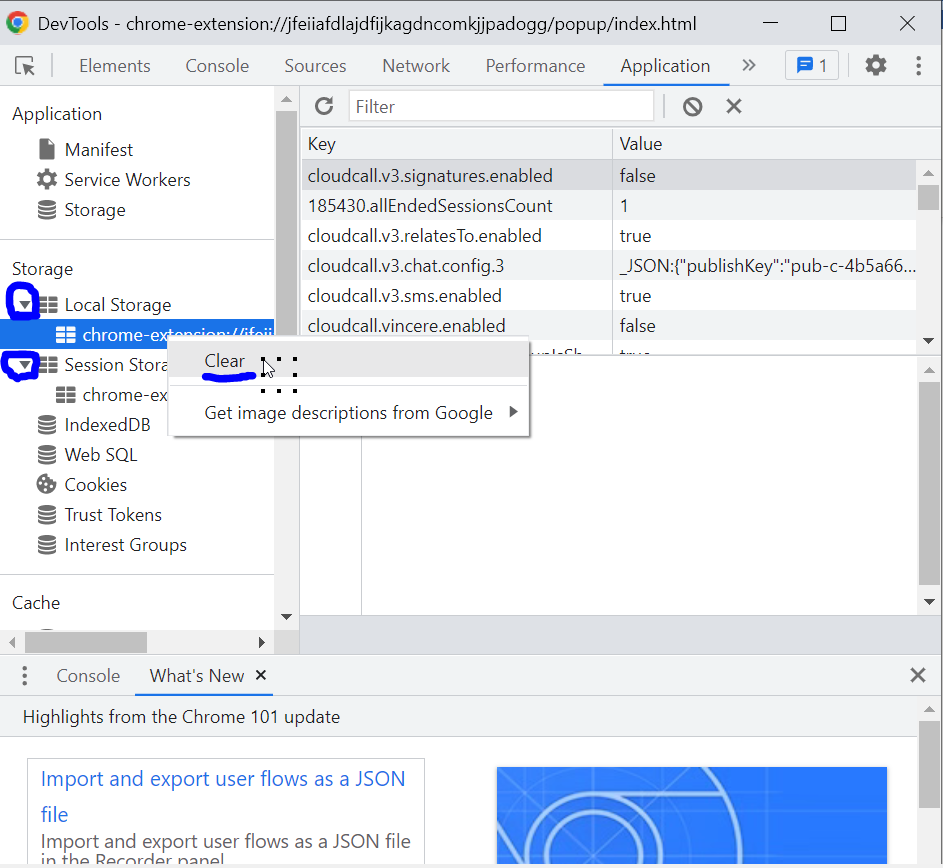The height and width of the screenshot is (868, 943).
Task: Select the What's New drawer tab
Action: click(197, 676)
